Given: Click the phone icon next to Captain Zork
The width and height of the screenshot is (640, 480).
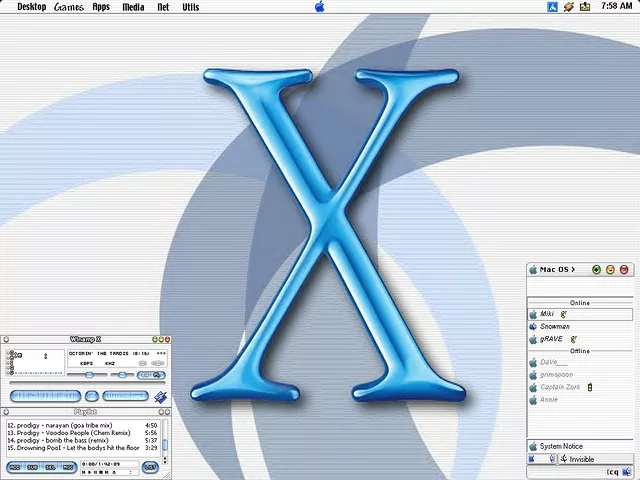Looking at the screenshot, I should coord(590,387).
